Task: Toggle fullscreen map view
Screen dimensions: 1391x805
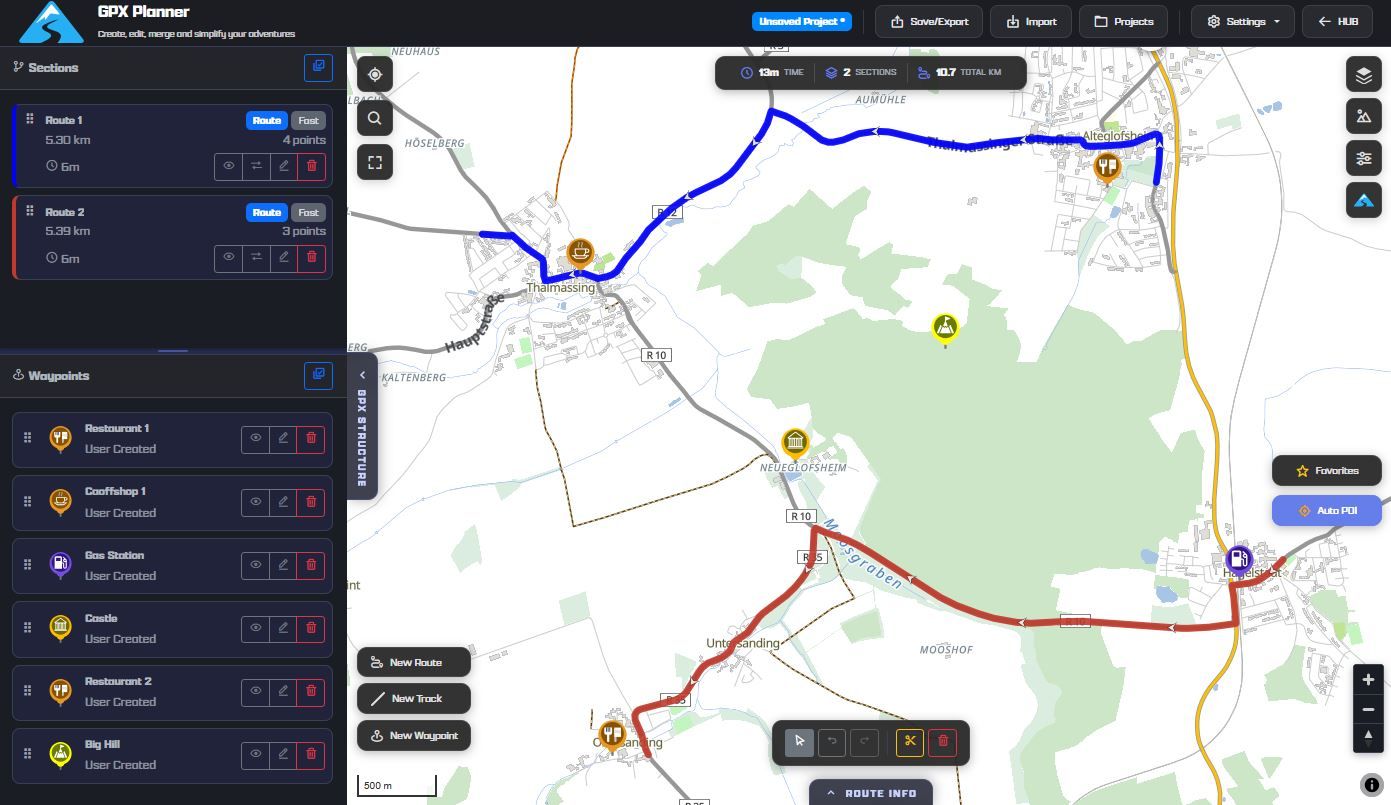Action: (x=375, y=163)
